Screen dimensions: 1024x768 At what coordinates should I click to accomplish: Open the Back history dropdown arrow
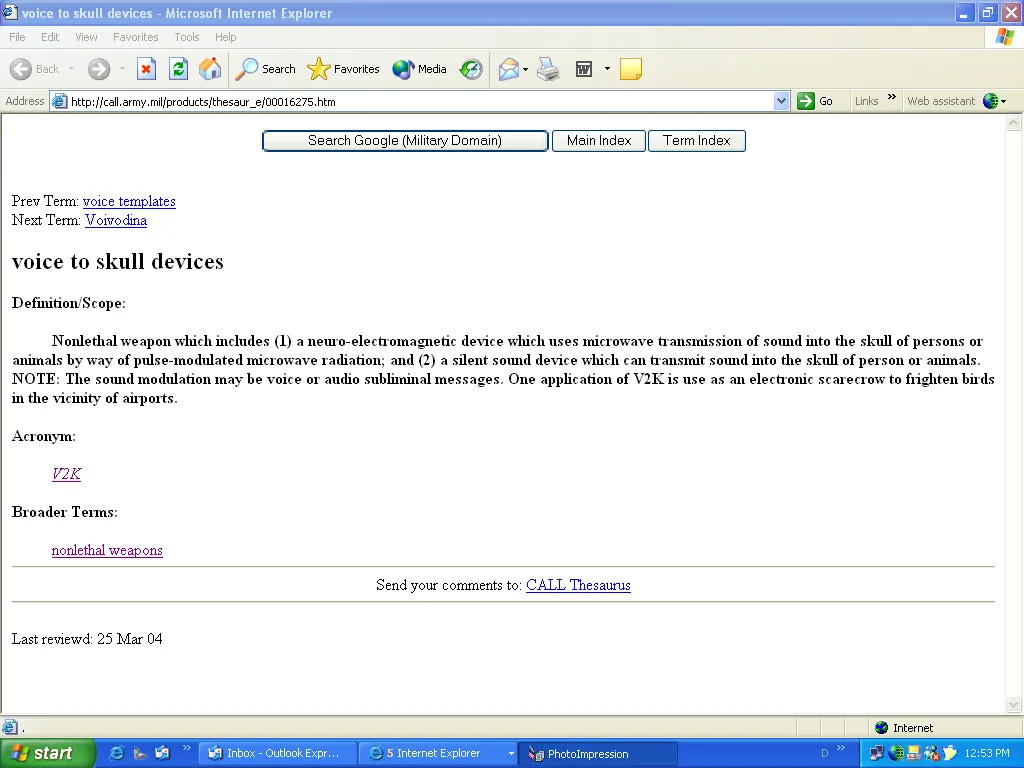(71, 69)
